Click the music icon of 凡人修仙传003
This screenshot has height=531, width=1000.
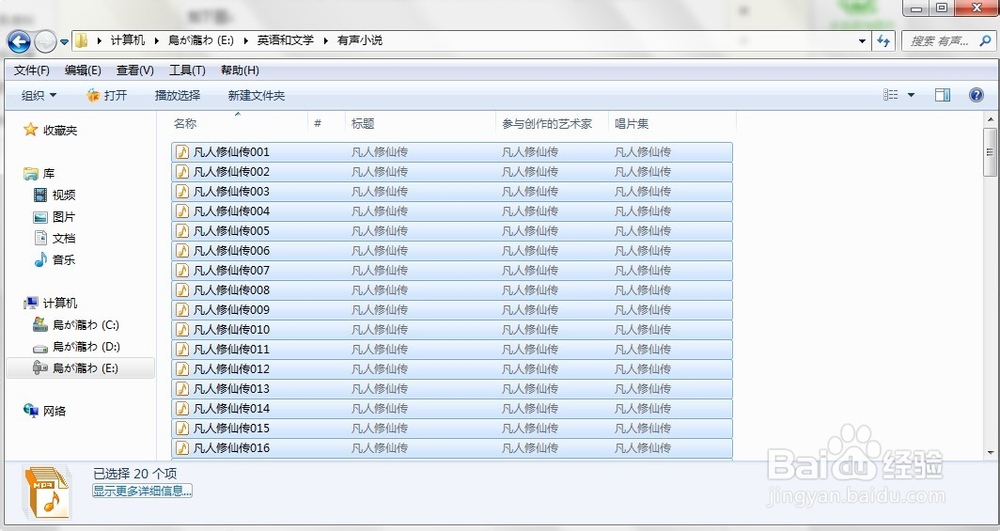(182, 191)
